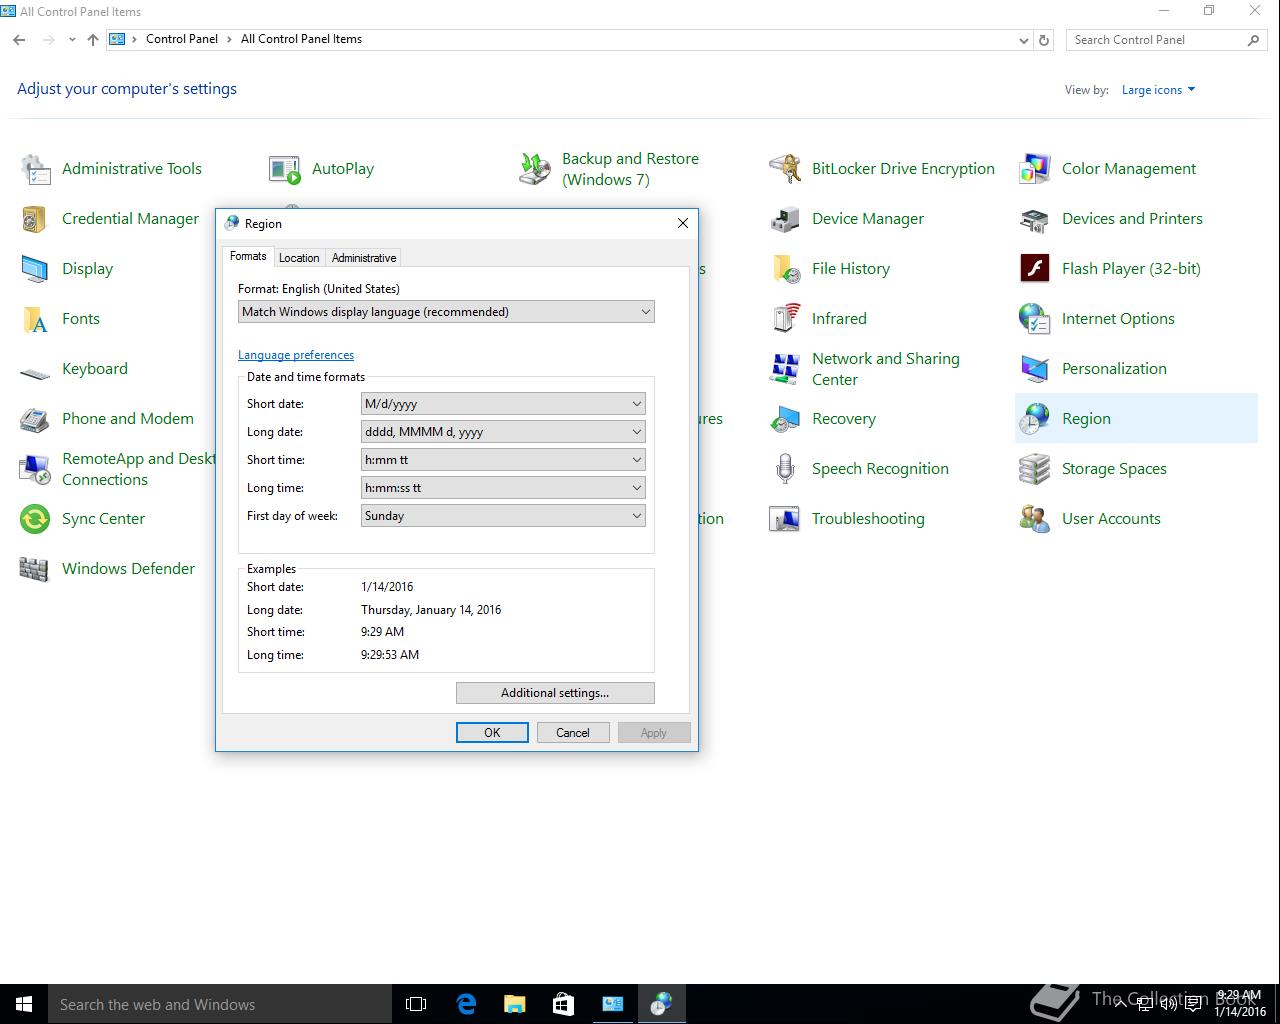Switch to the Location tab
This screenshot has width=1280, height=1024.
tap(299, 258)
